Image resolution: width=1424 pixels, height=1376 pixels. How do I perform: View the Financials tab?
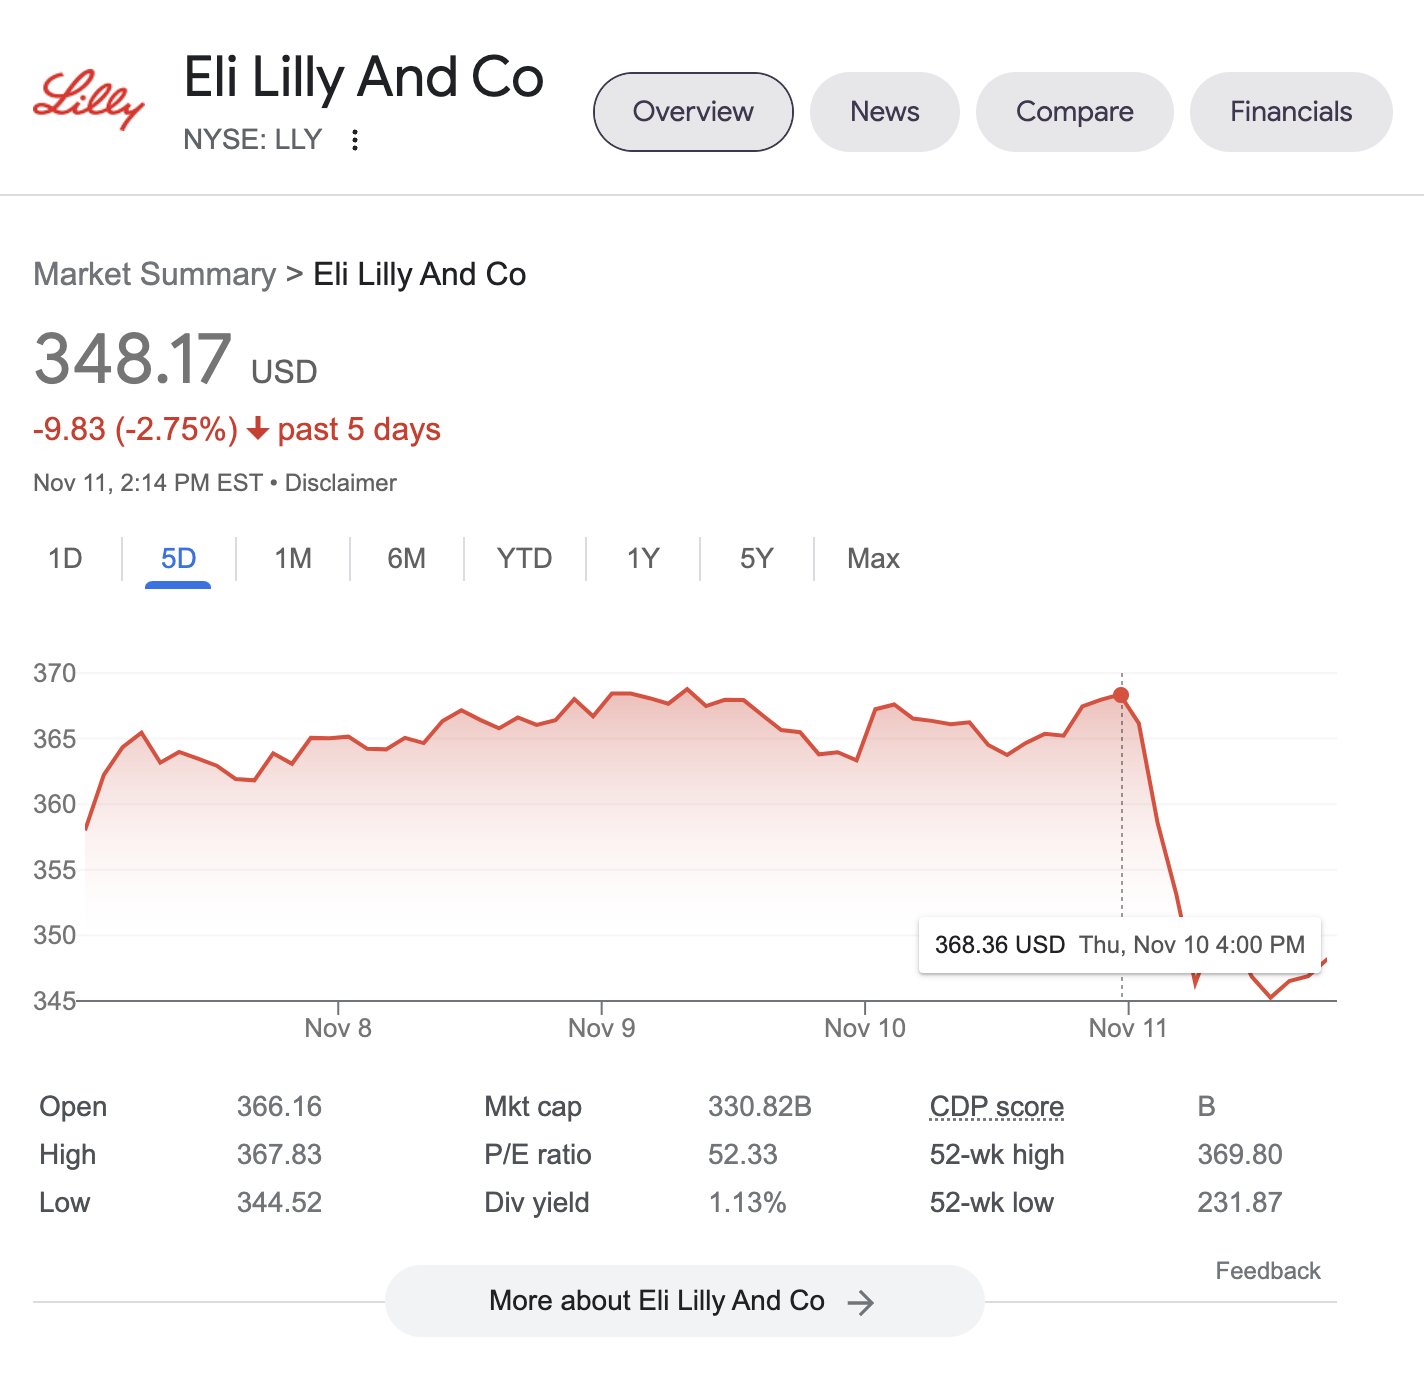(x=1290, y=112)
